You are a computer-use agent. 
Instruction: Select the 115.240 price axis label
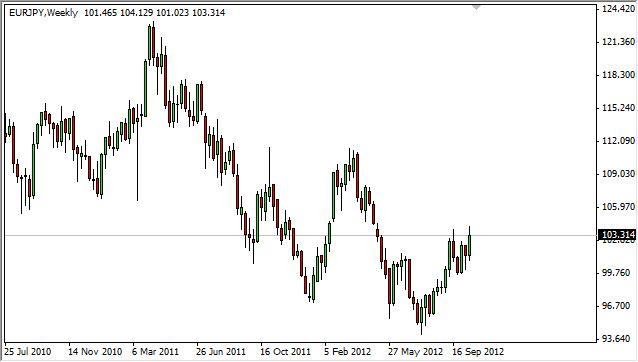[x=618, y=108]
